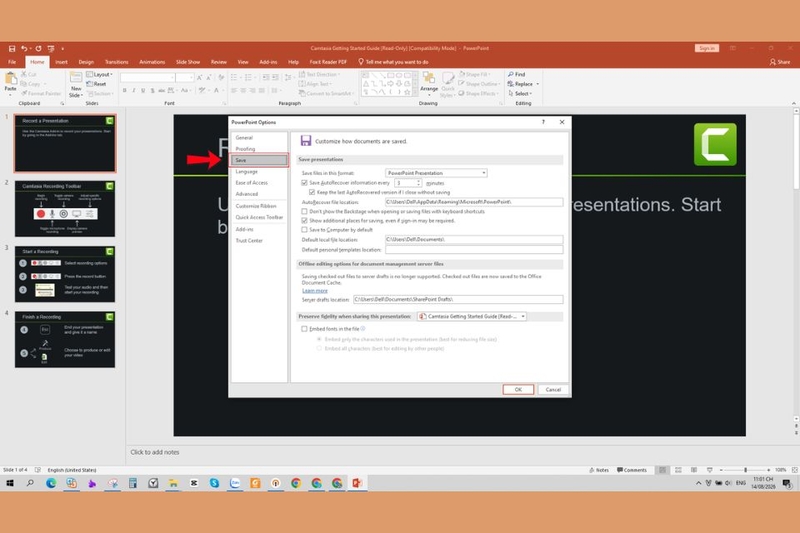This screenshot has width=800, height=533.
Task: Open the Notes pane from status bar
Action: [x=598, y=470]
